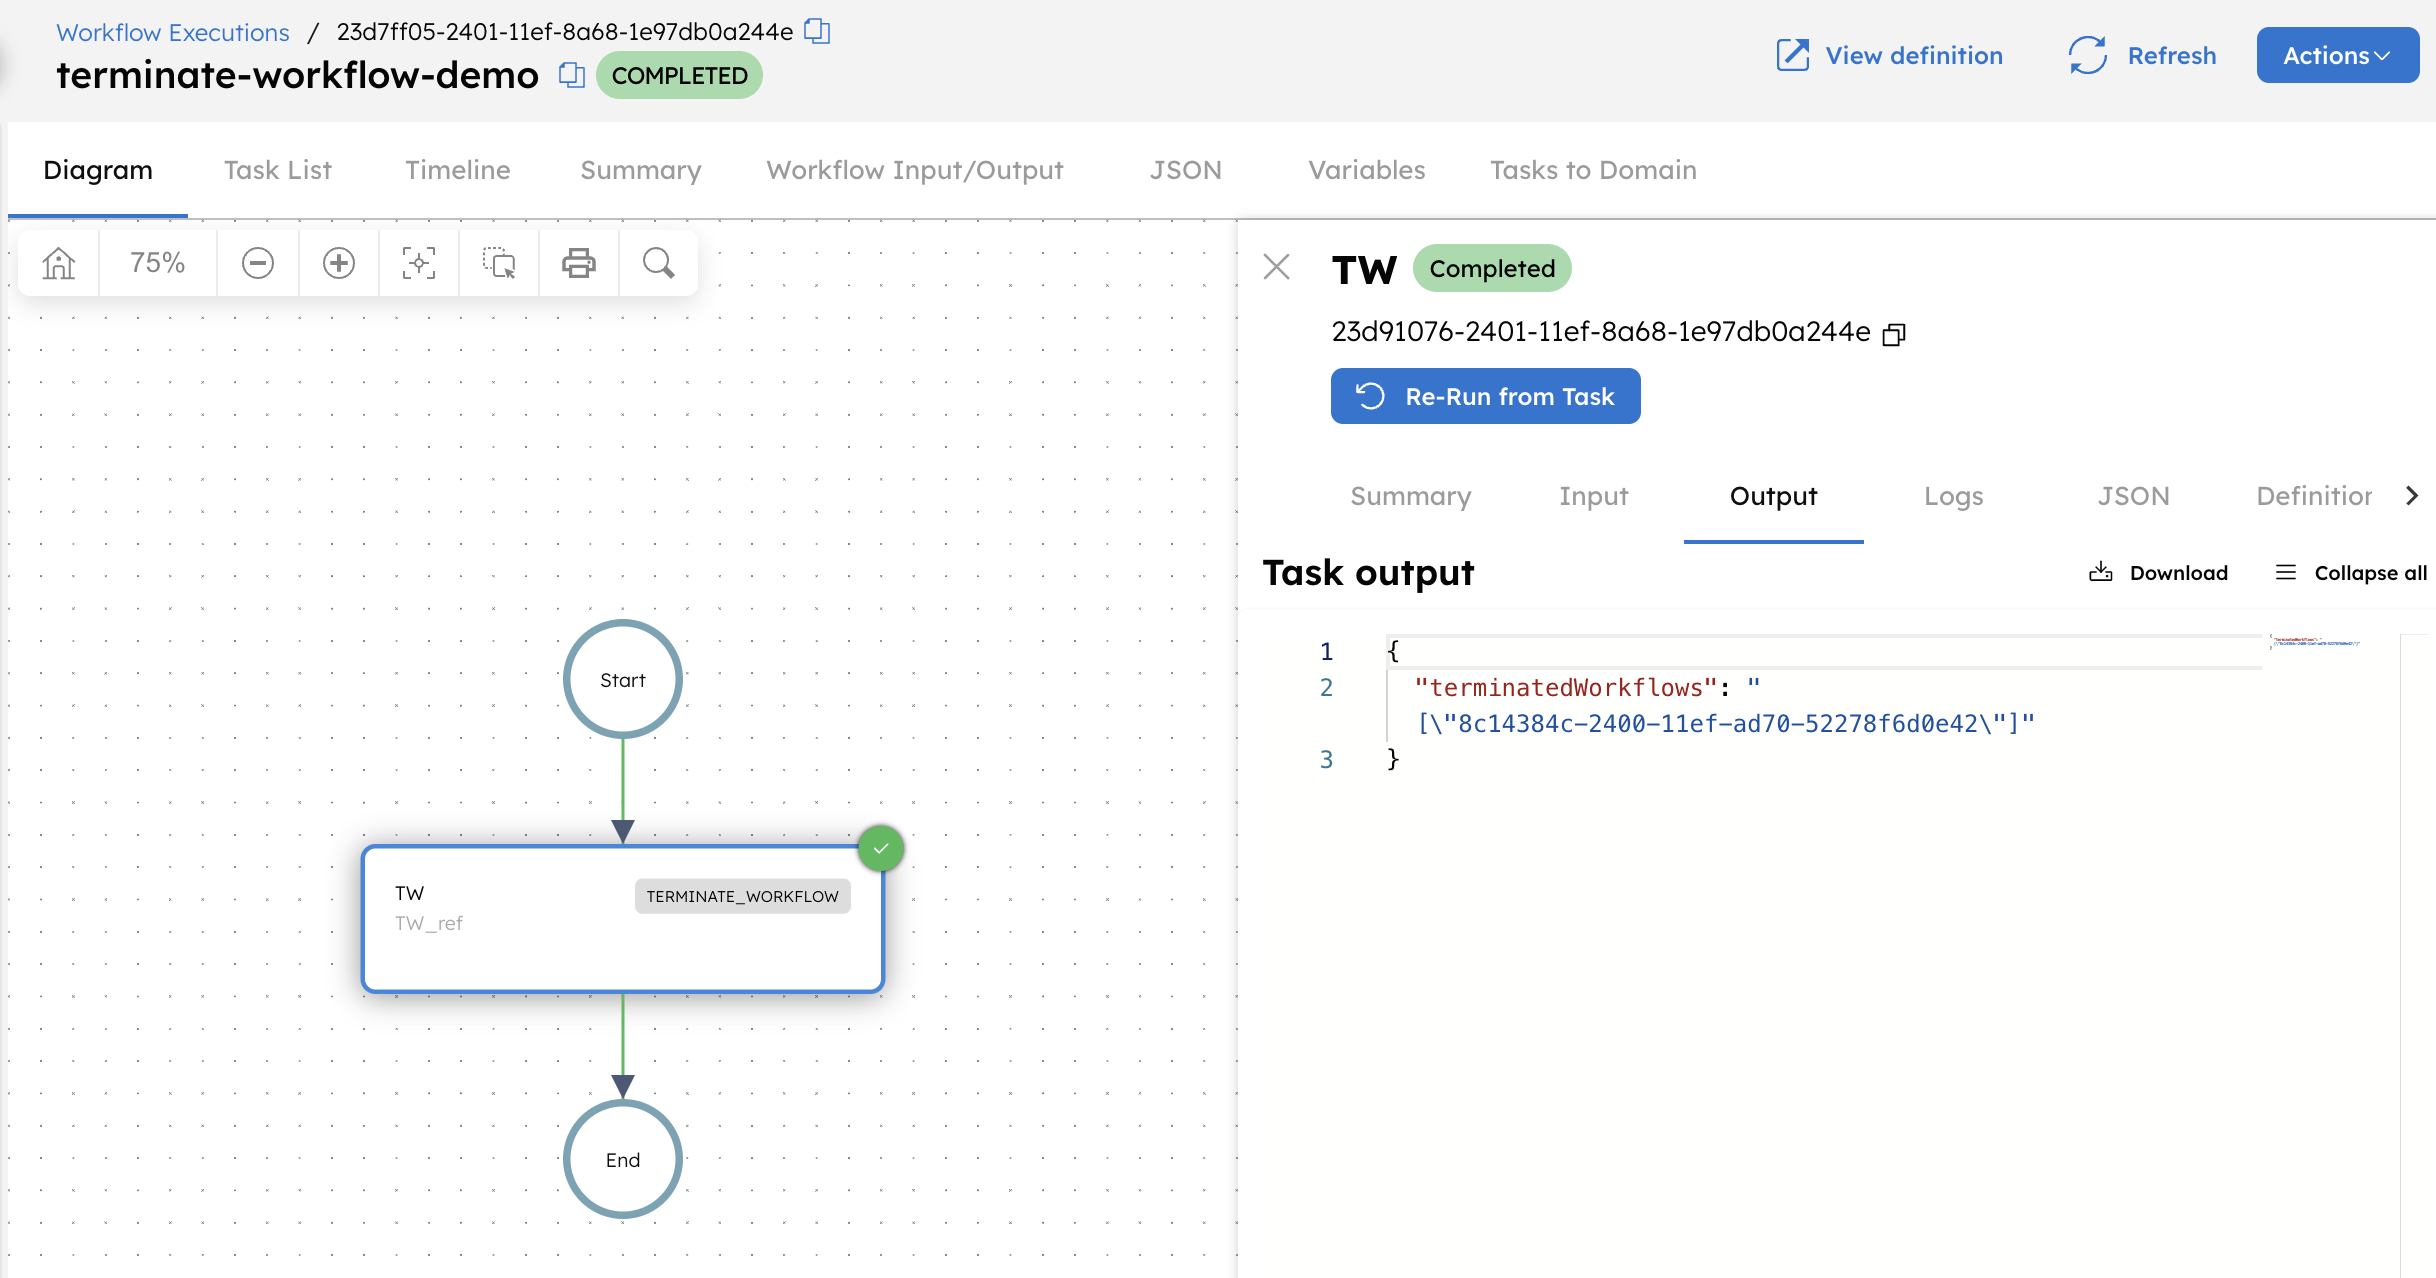Screen dimensions: 2436x1278
Task: Open Tasks to Domain tab
Action: [1593, 170]
